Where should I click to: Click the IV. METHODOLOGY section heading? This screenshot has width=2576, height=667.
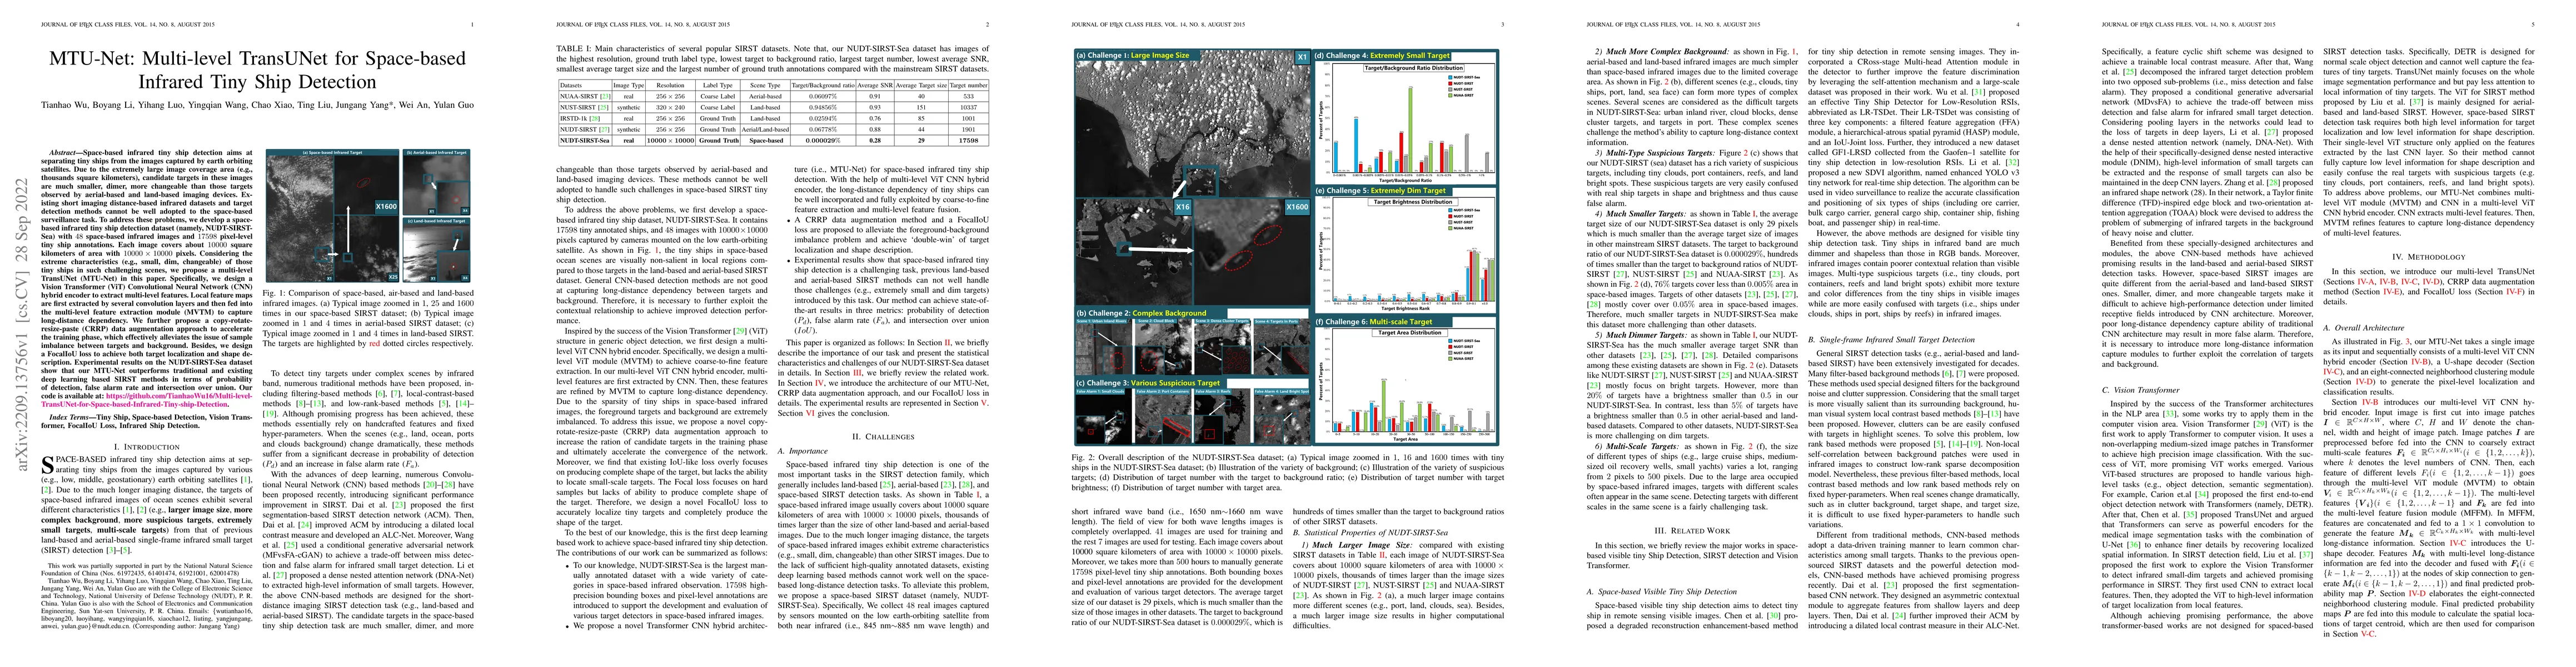pos(2429,257)
